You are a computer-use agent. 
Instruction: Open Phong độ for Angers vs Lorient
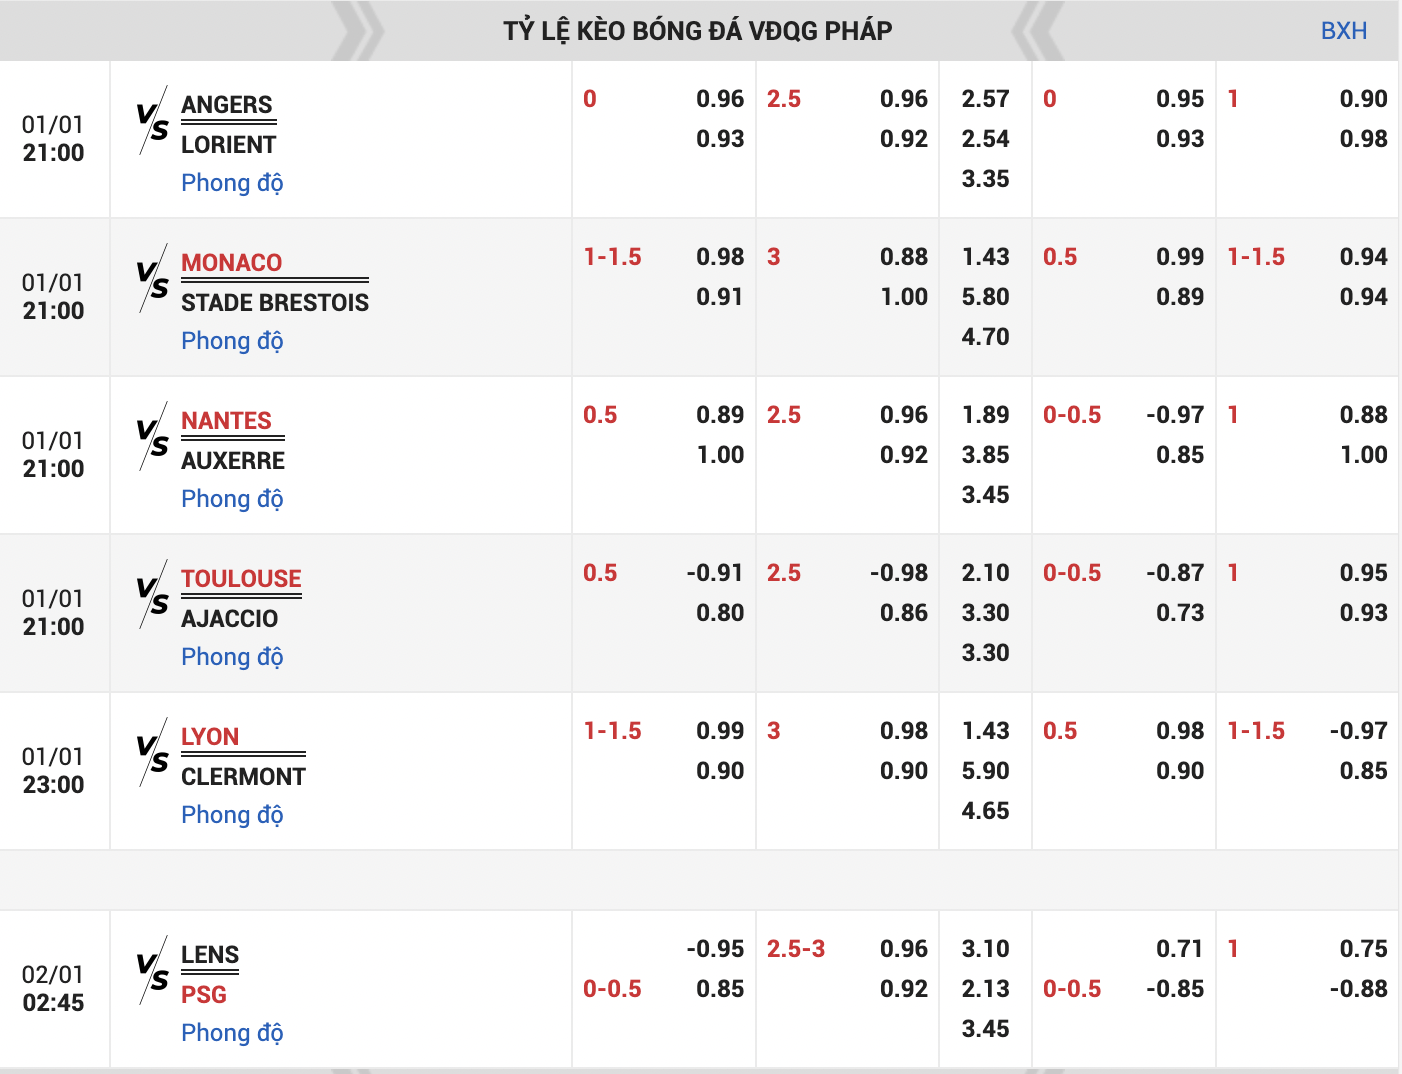pyautogui.click(x=232, y=184)
